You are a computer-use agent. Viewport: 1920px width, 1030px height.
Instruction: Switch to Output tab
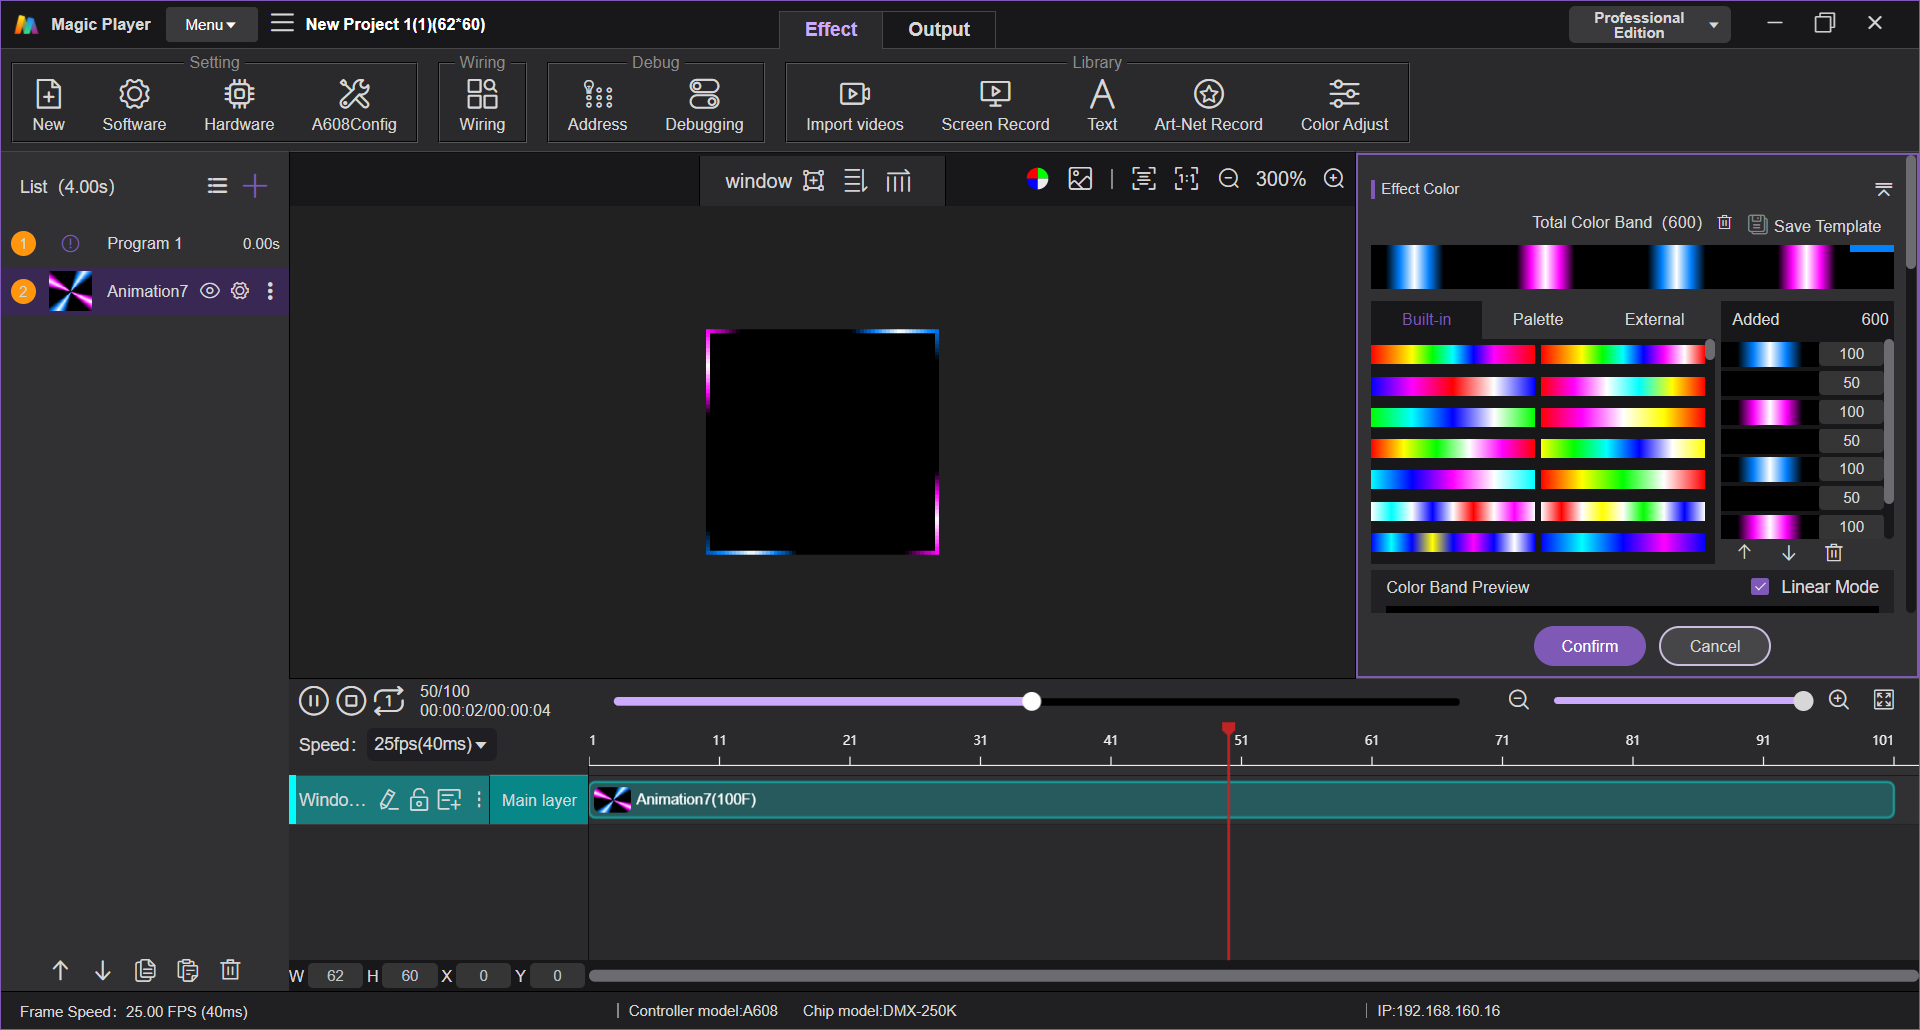click(938, 29)
